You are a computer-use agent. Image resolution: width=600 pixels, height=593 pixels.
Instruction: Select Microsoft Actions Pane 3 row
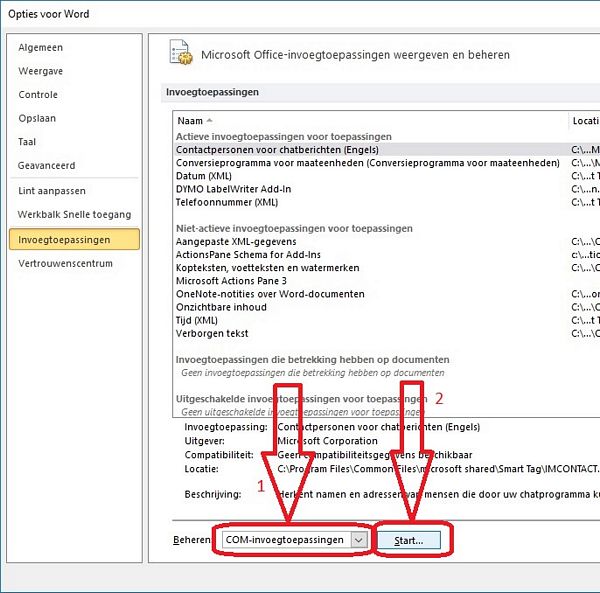[386, 281]
